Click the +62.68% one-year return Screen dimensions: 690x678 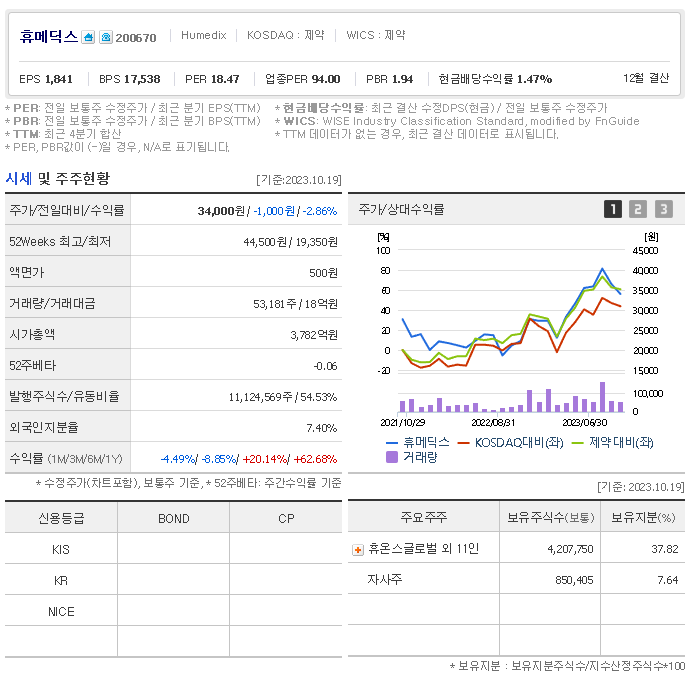click(x=315, y=459)
